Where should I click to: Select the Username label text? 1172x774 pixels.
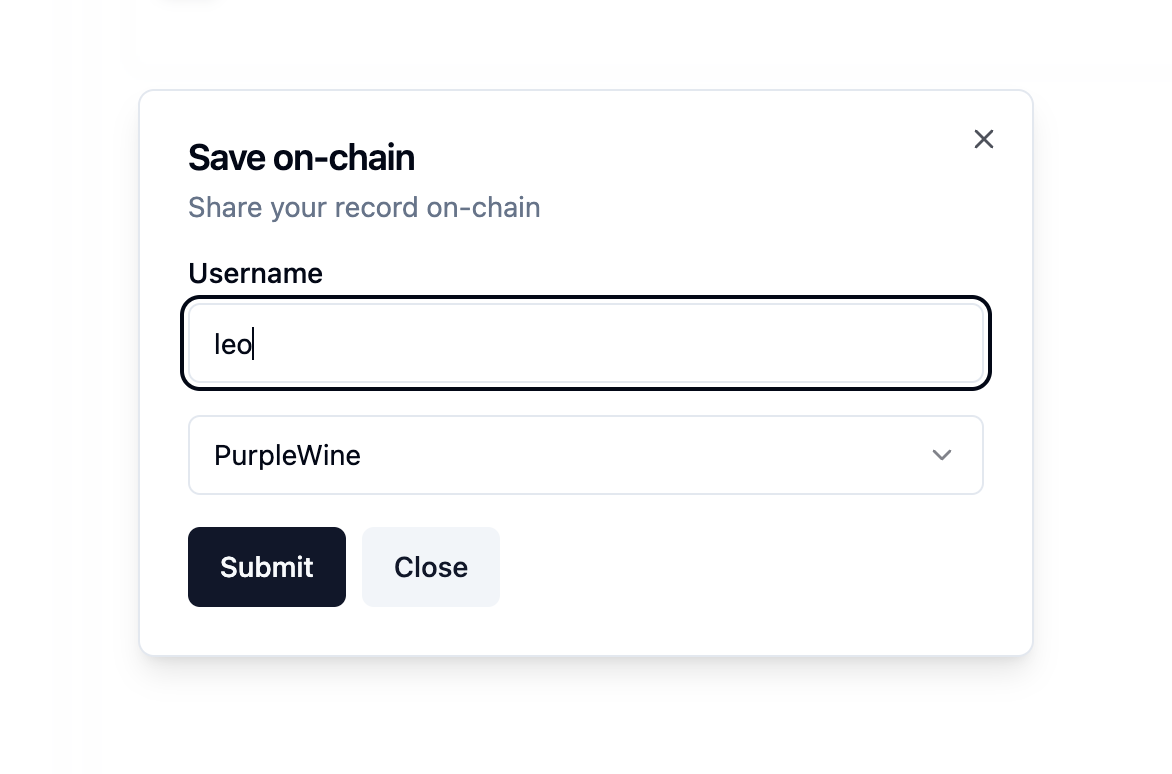(255, 273)
